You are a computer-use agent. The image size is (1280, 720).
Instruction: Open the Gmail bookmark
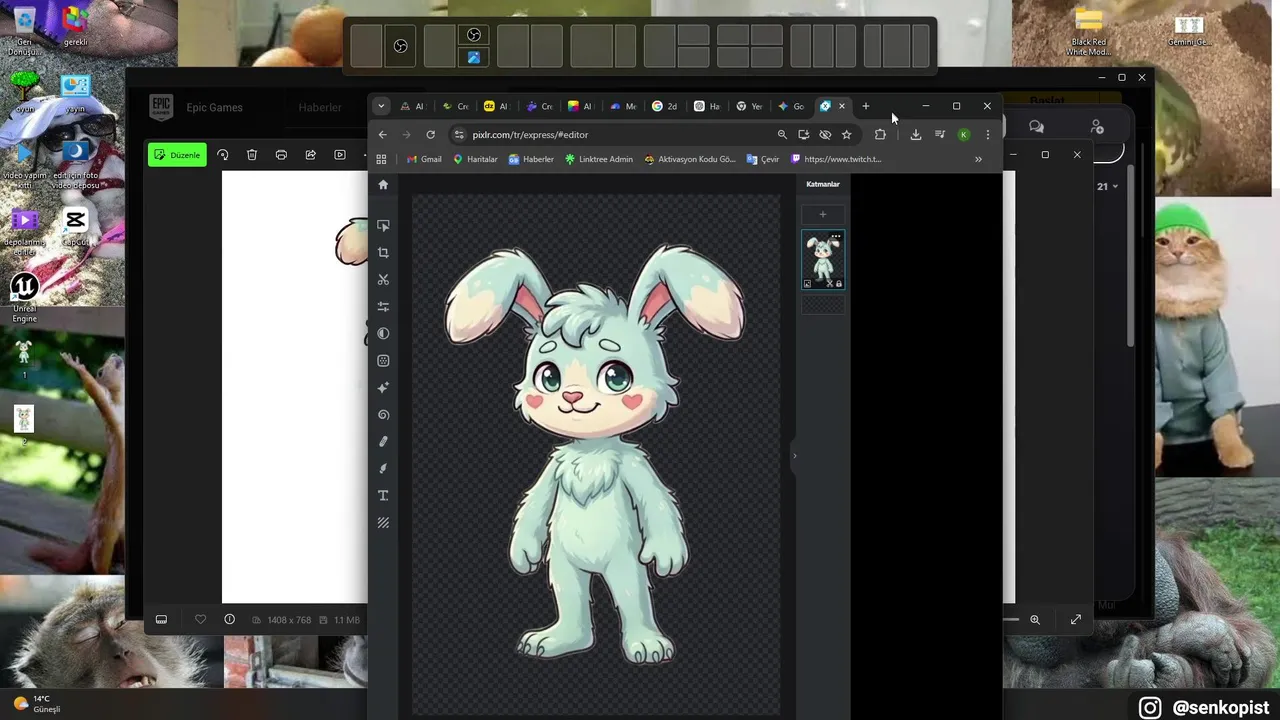424,159
